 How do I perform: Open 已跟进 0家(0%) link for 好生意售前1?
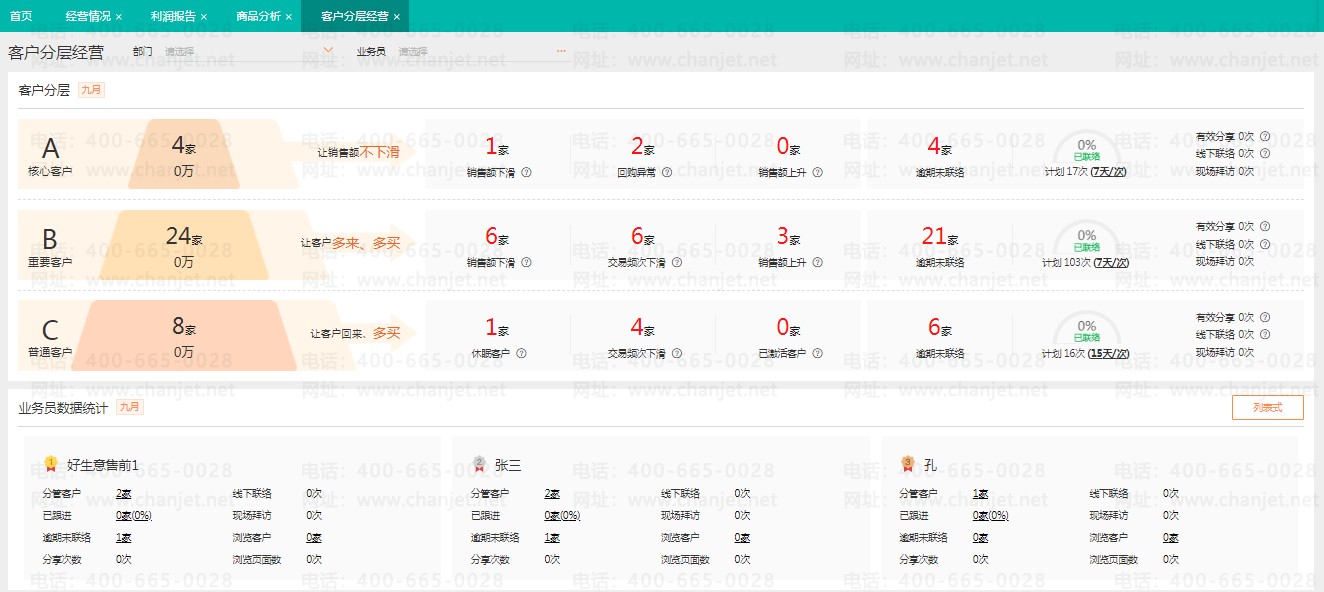tap(133, 515)
